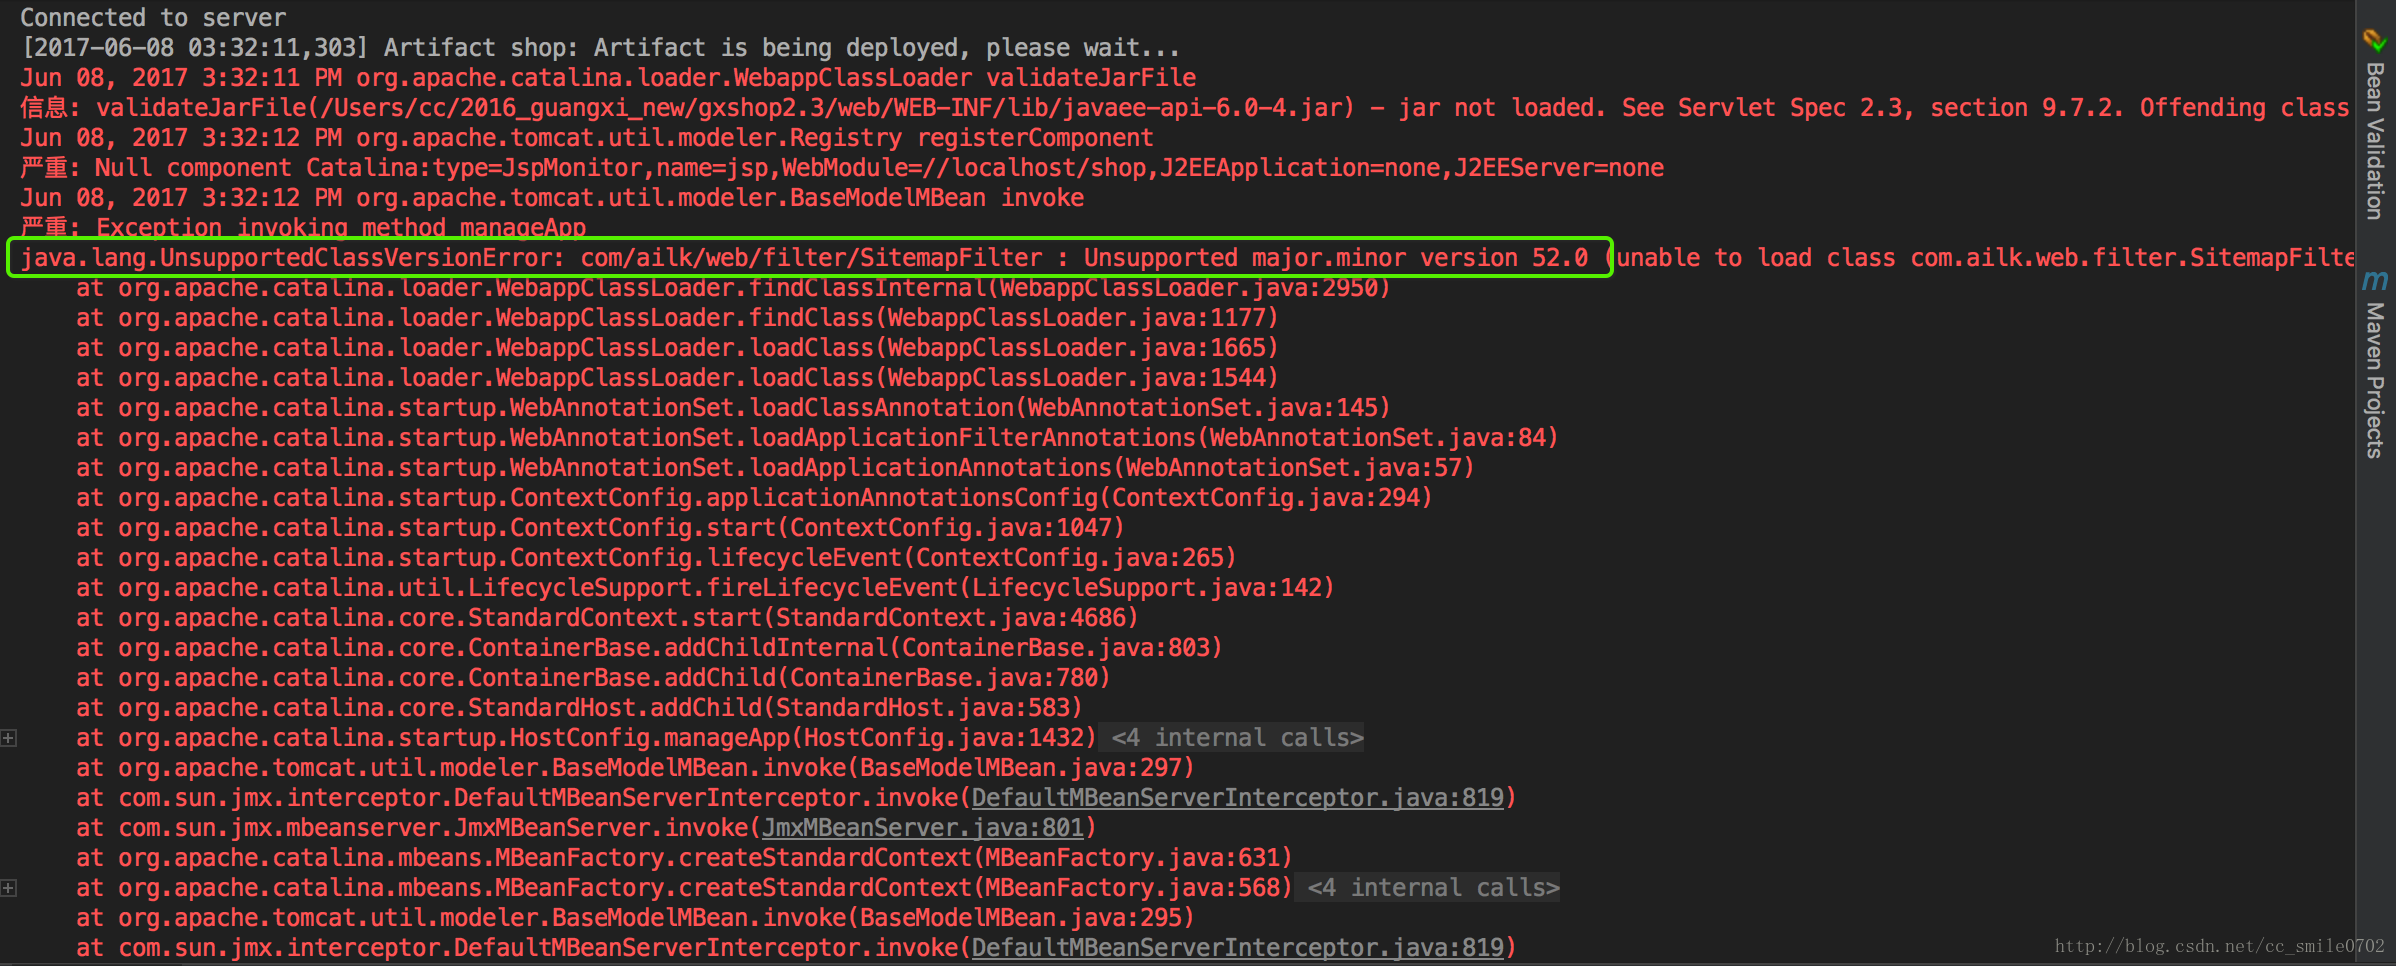This screenshot has height=966, width=2396.
Task: Click stack frame StandardContext.java:4686
Action: [607, 618]
